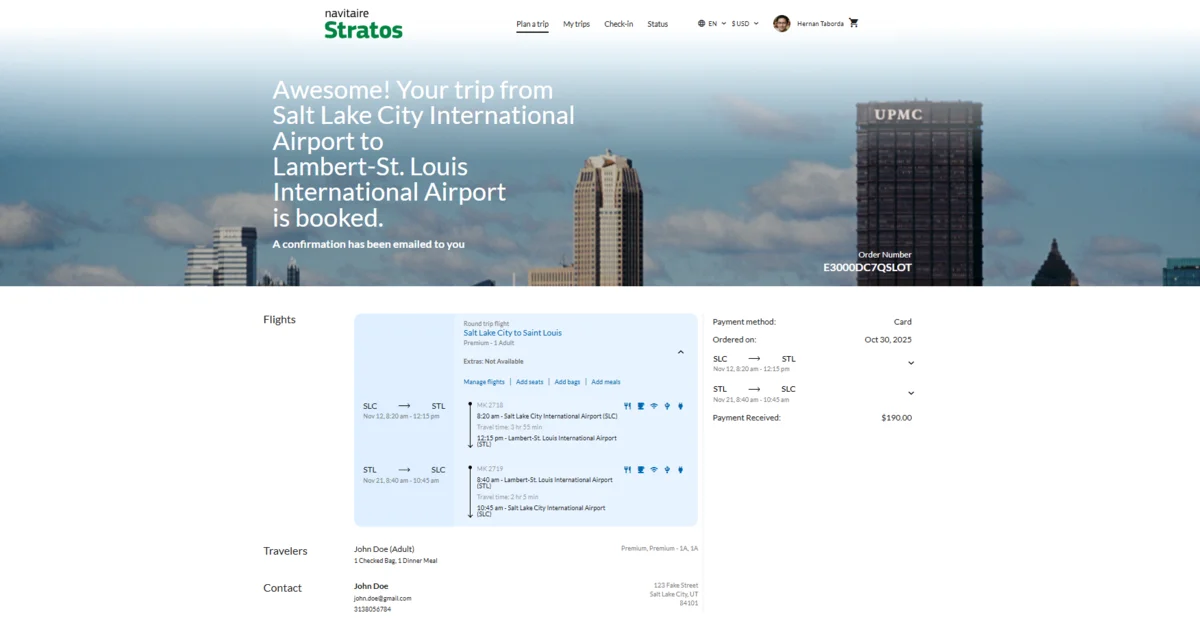1200x630 pixels.
Task: Expand STL to SLC payment details
Action: (910, 393)
